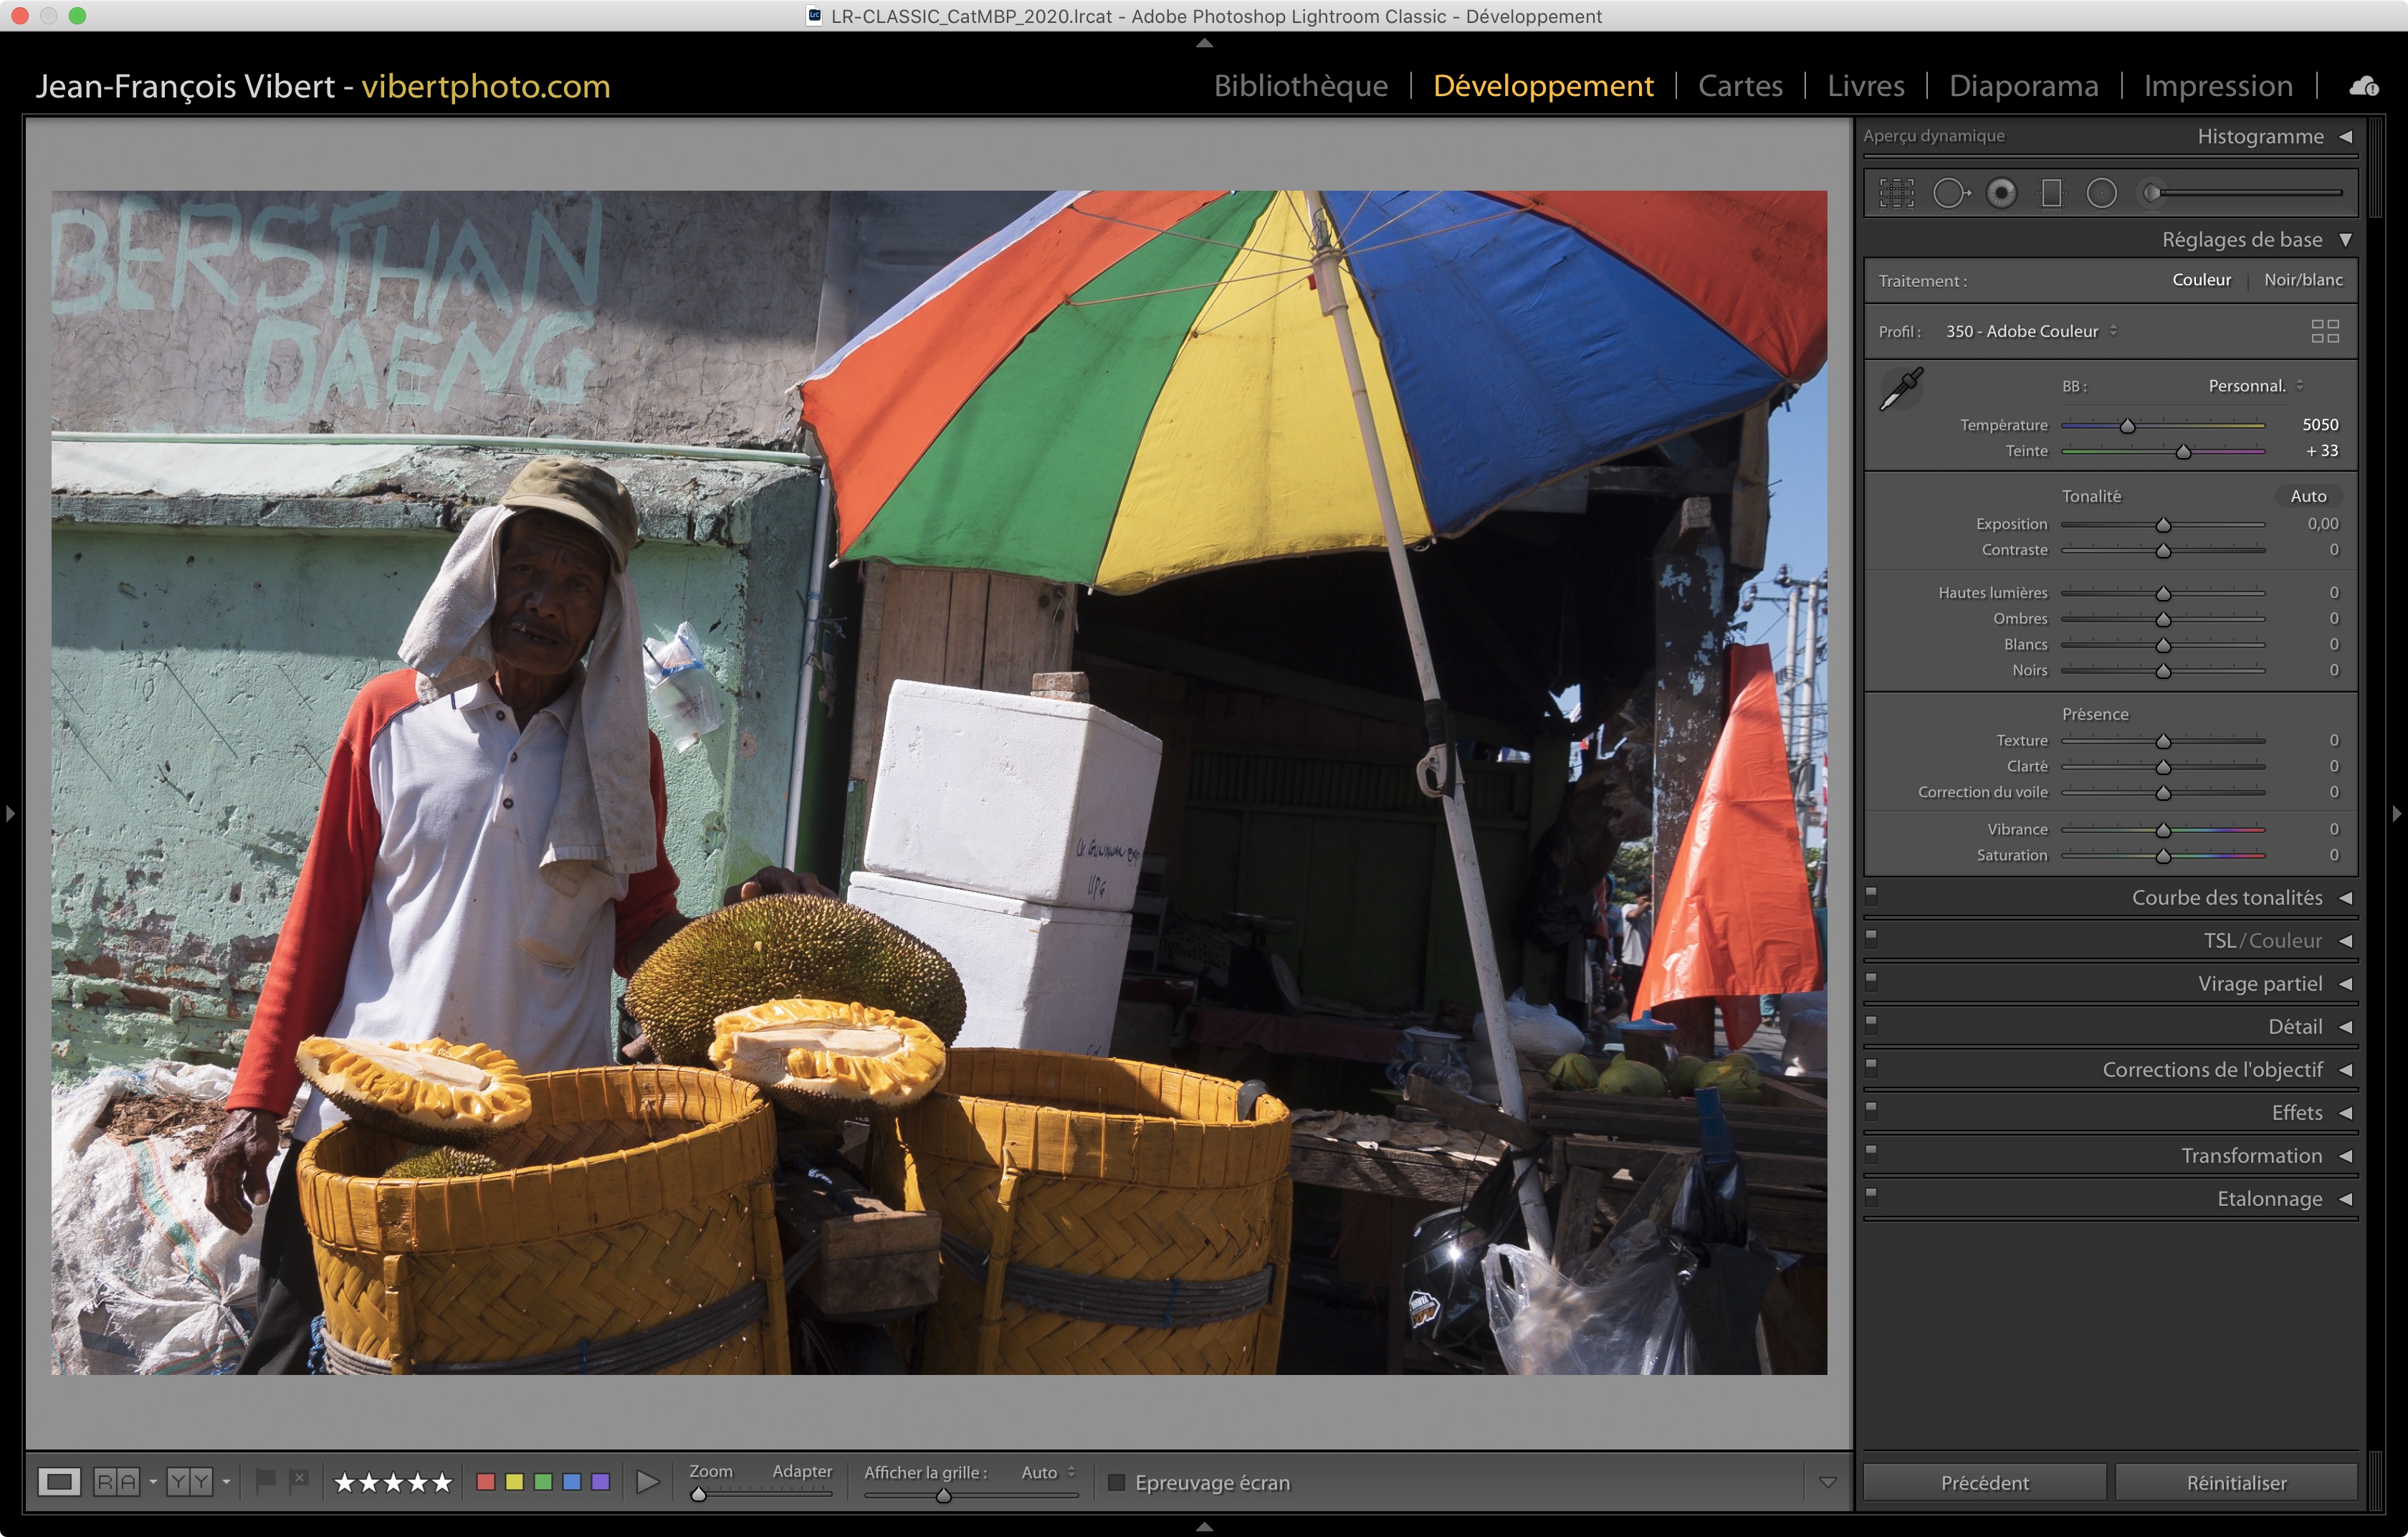Enable the Epreuvage écran checkbox
Image resolution: width=2408 pixels, height=1537 pixels.
click(x=1117, y=1482)
